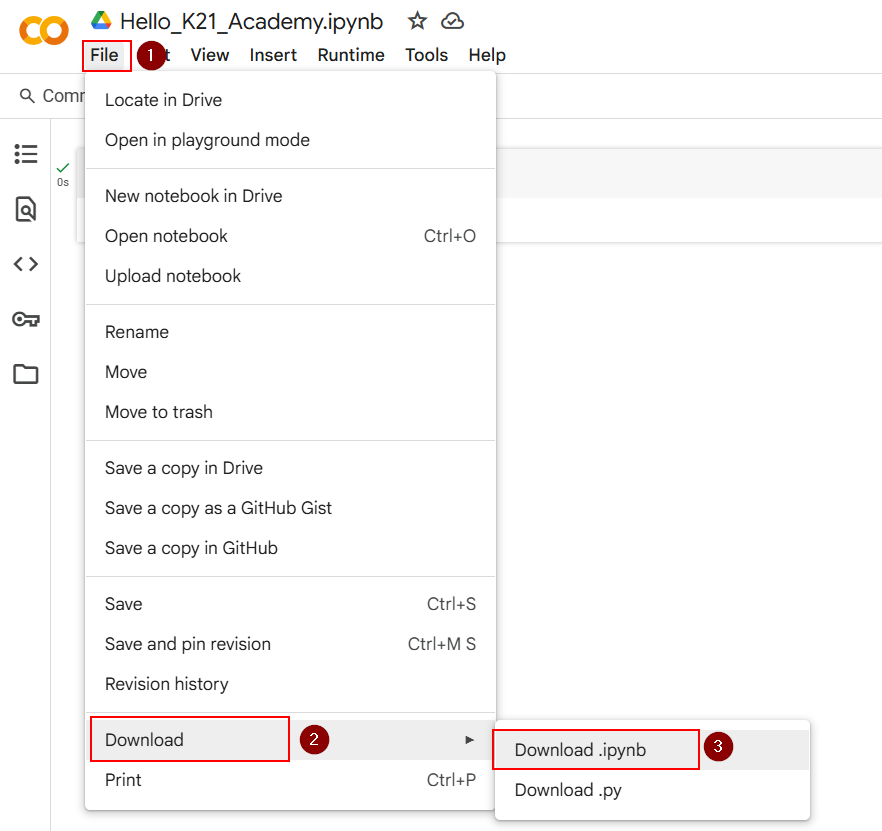Viewport: 882px width, 831px height.
Task: Open the find and replace sidebar icon
Action: coord(26,209)
